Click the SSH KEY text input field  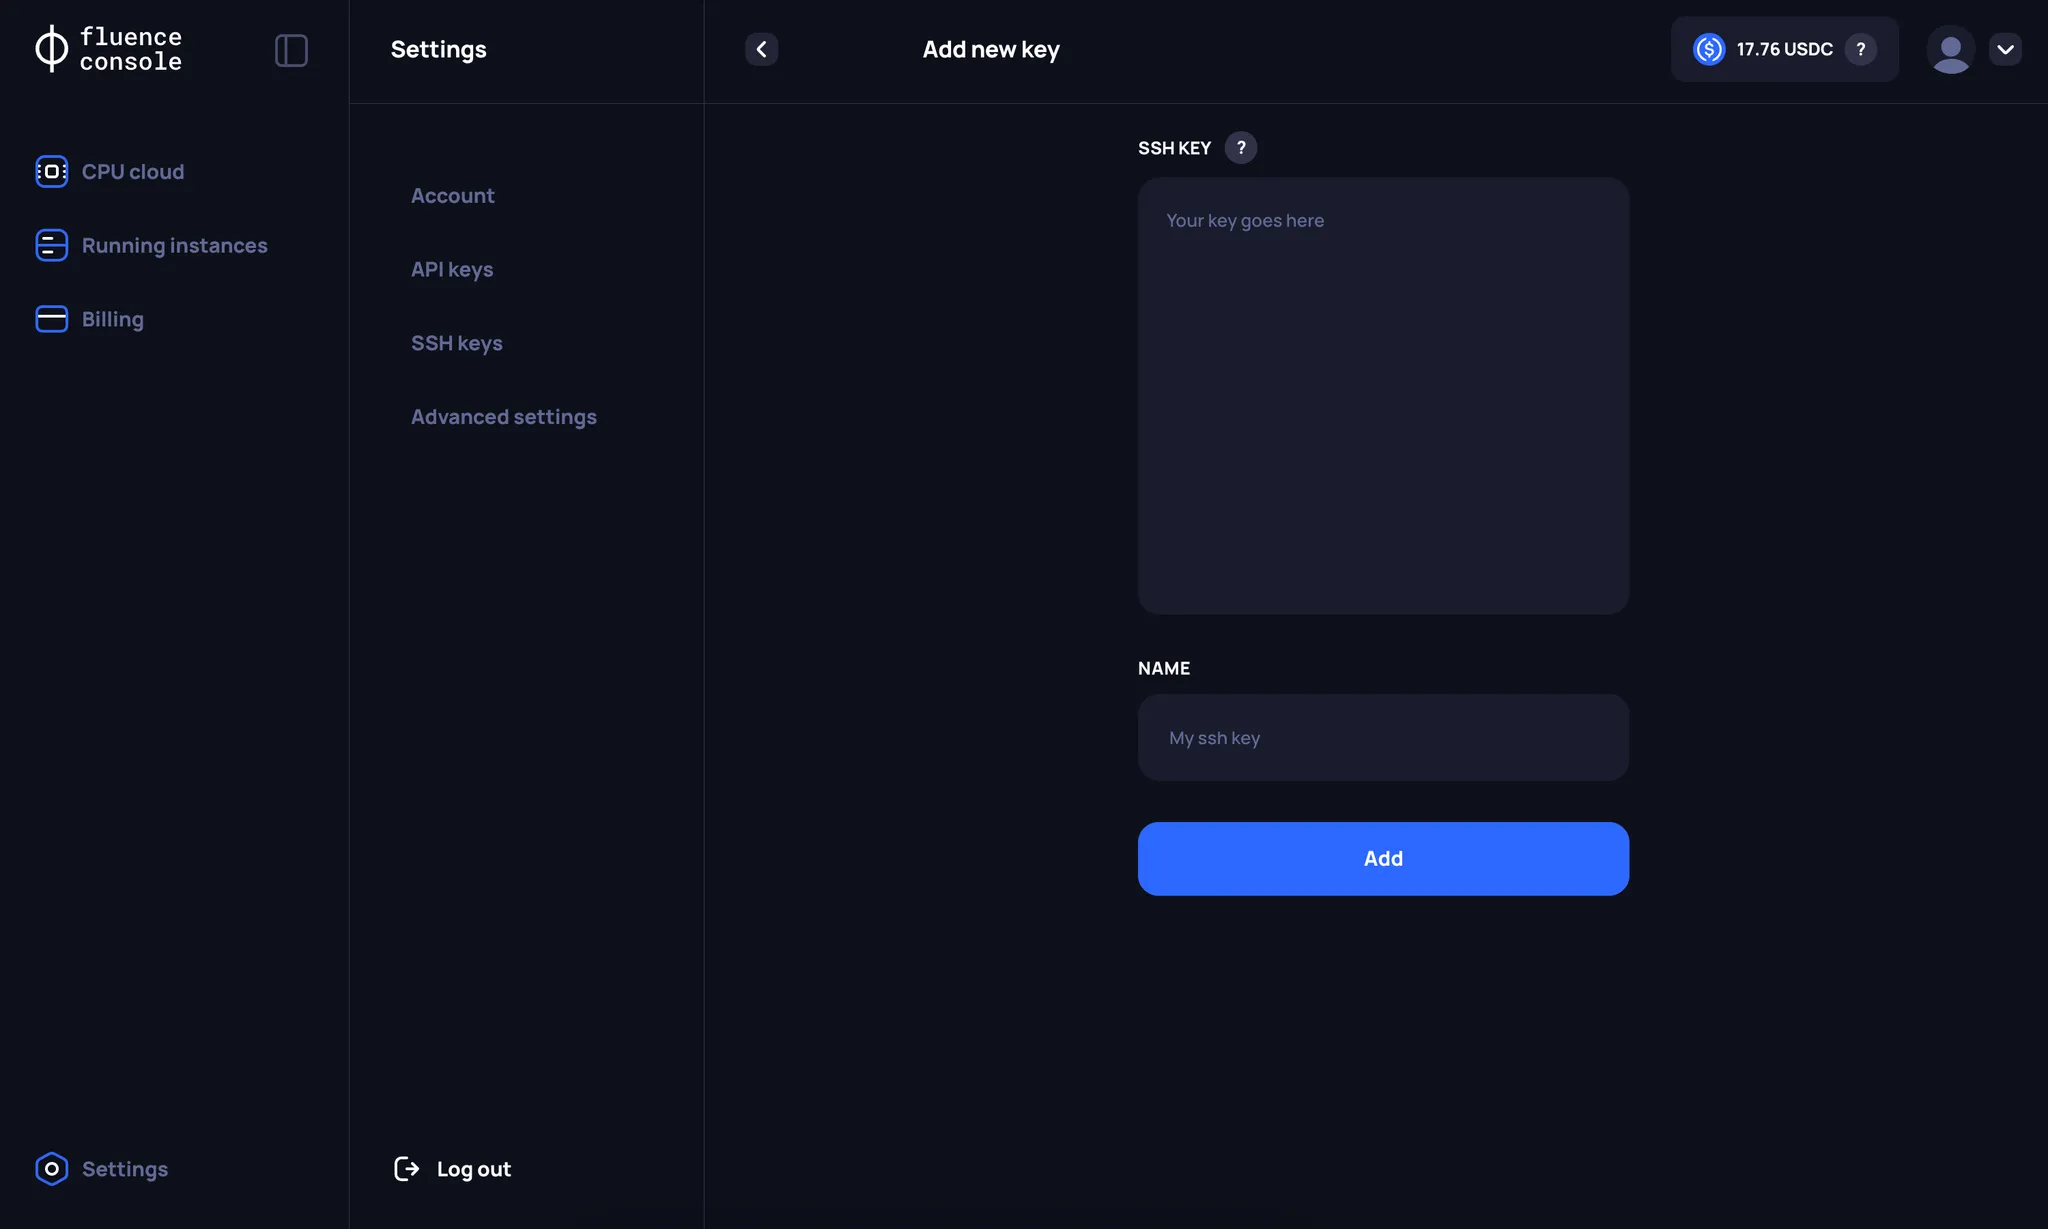click(x=1382, y=395)
